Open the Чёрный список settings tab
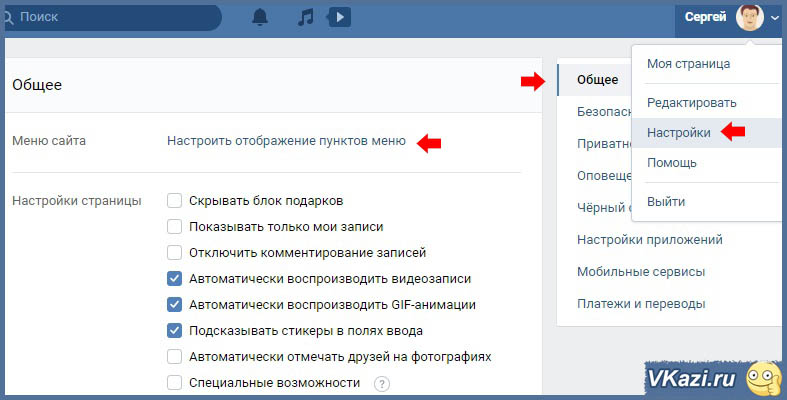 point(595,208)
